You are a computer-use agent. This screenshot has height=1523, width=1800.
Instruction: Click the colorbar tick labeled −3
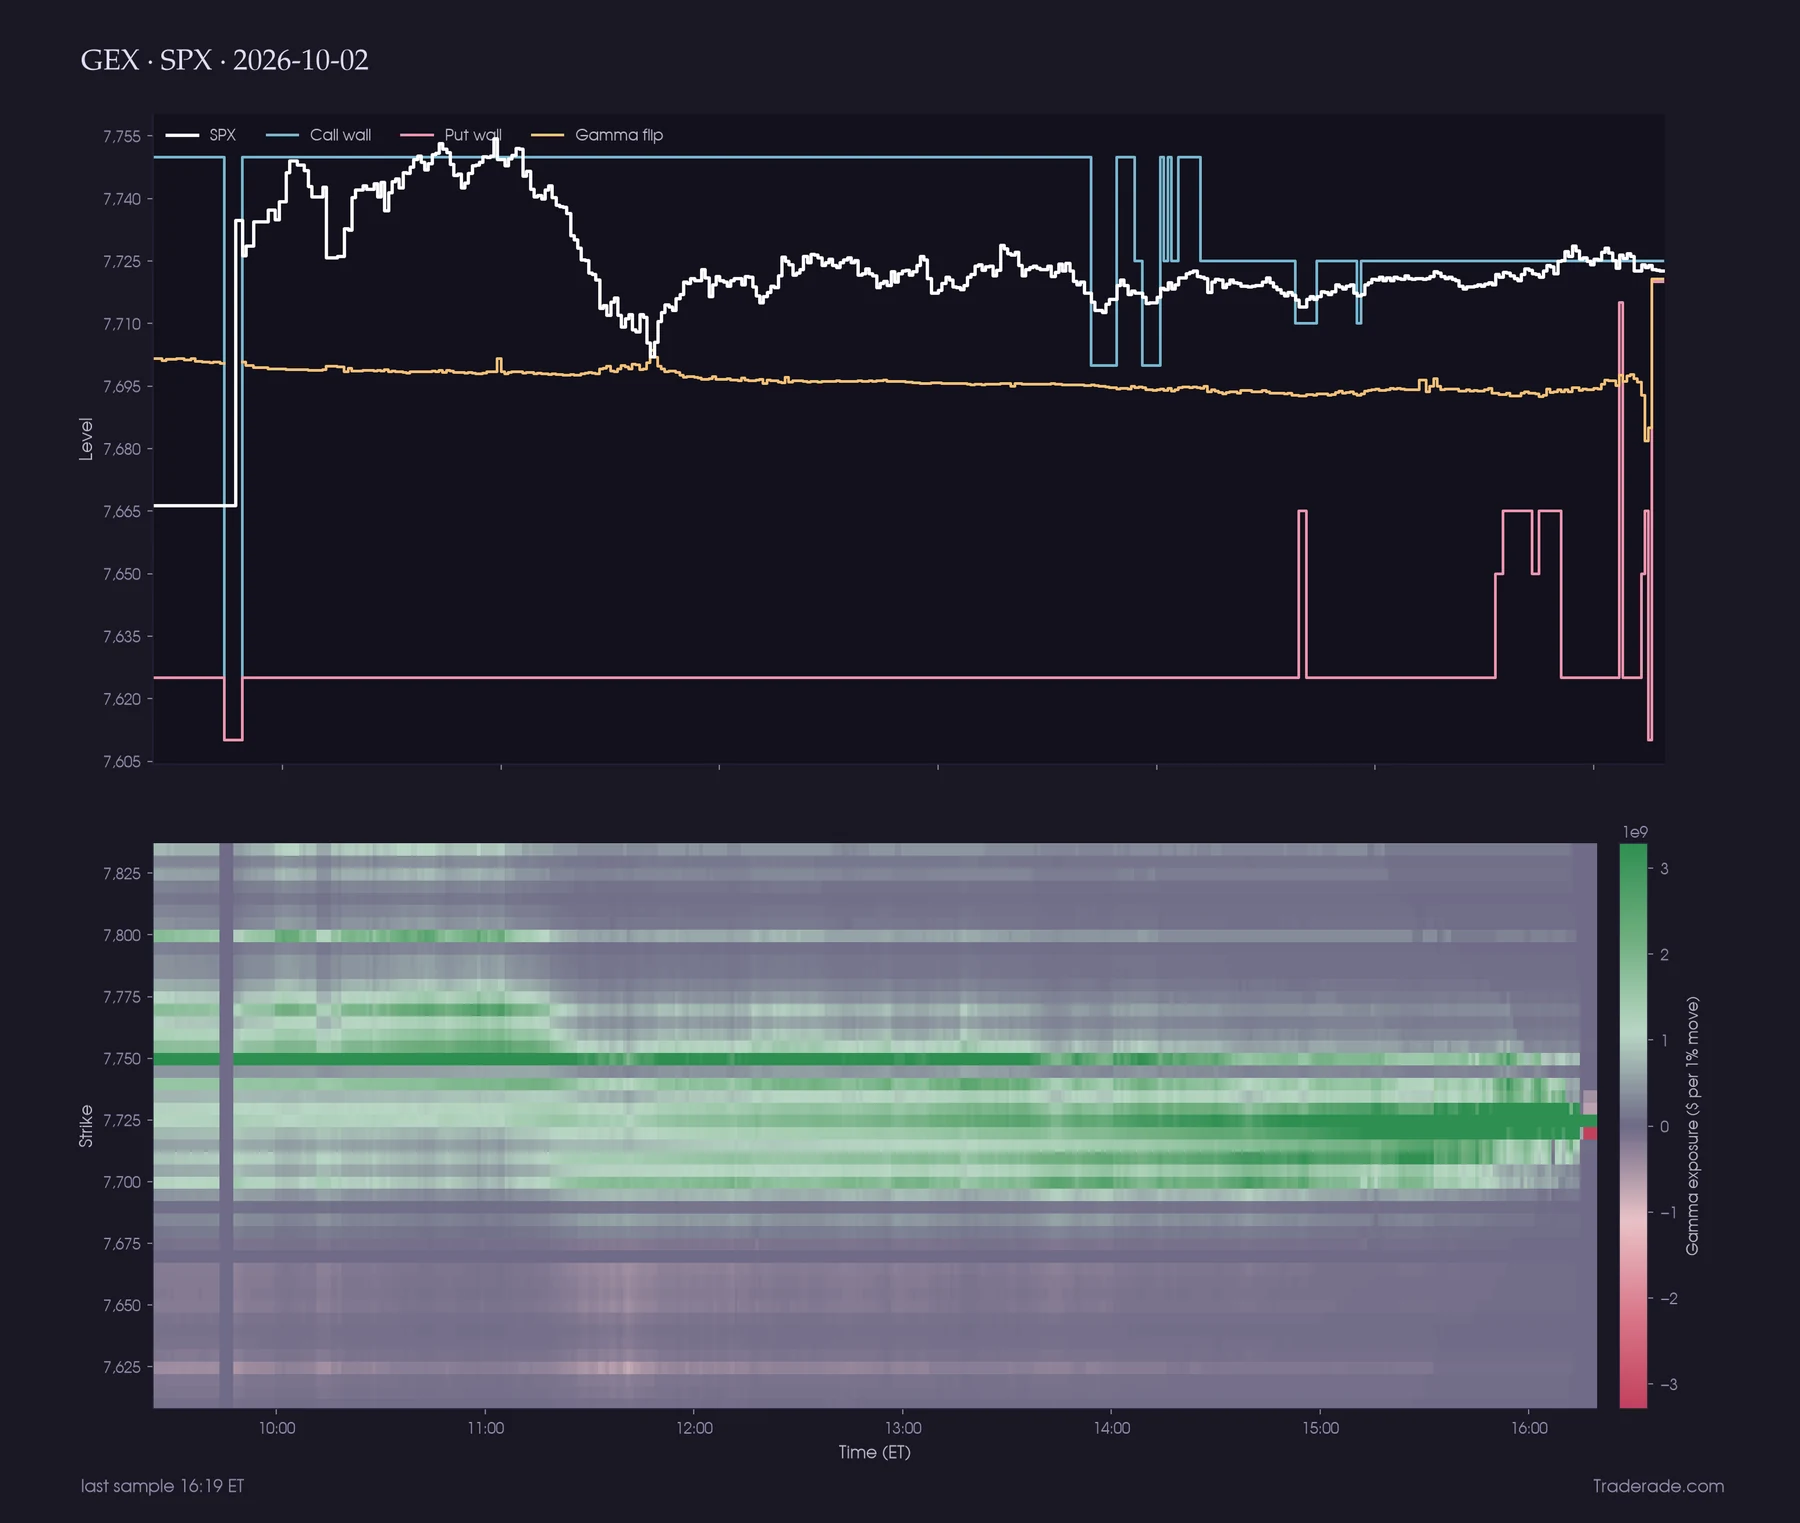tap(1668, 1385)
